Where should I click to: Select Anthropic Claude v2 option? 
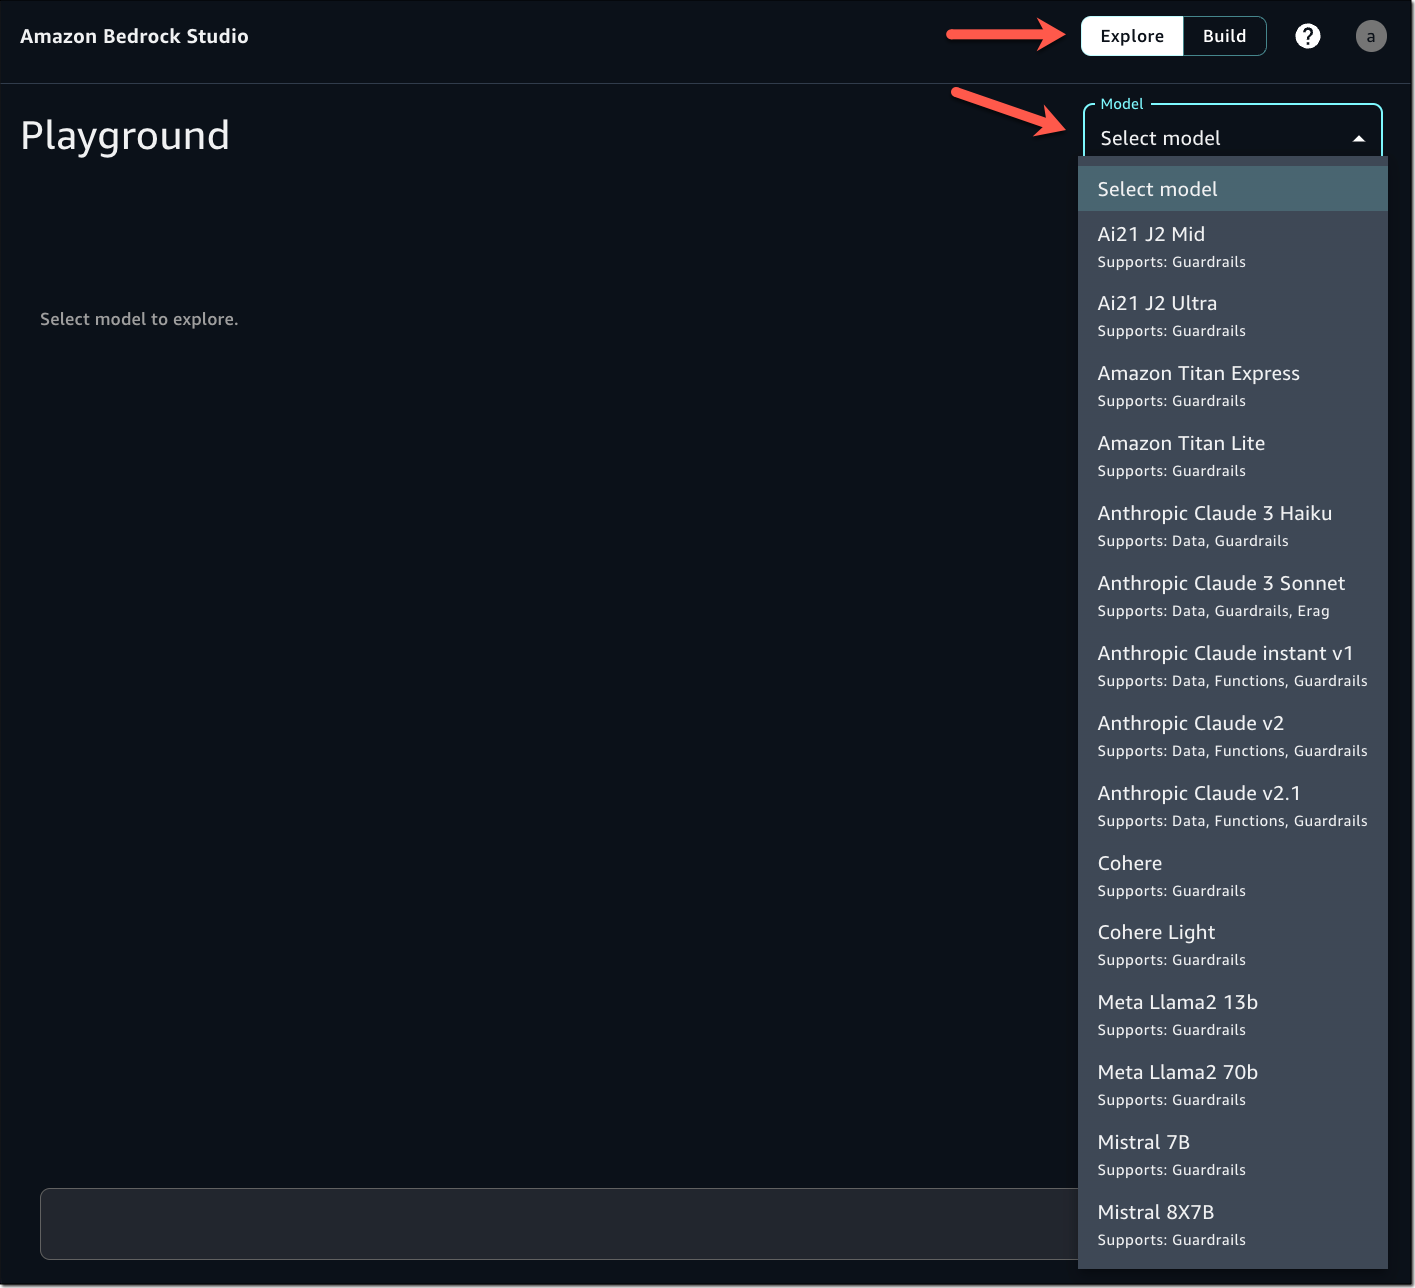pos(1232,736)
